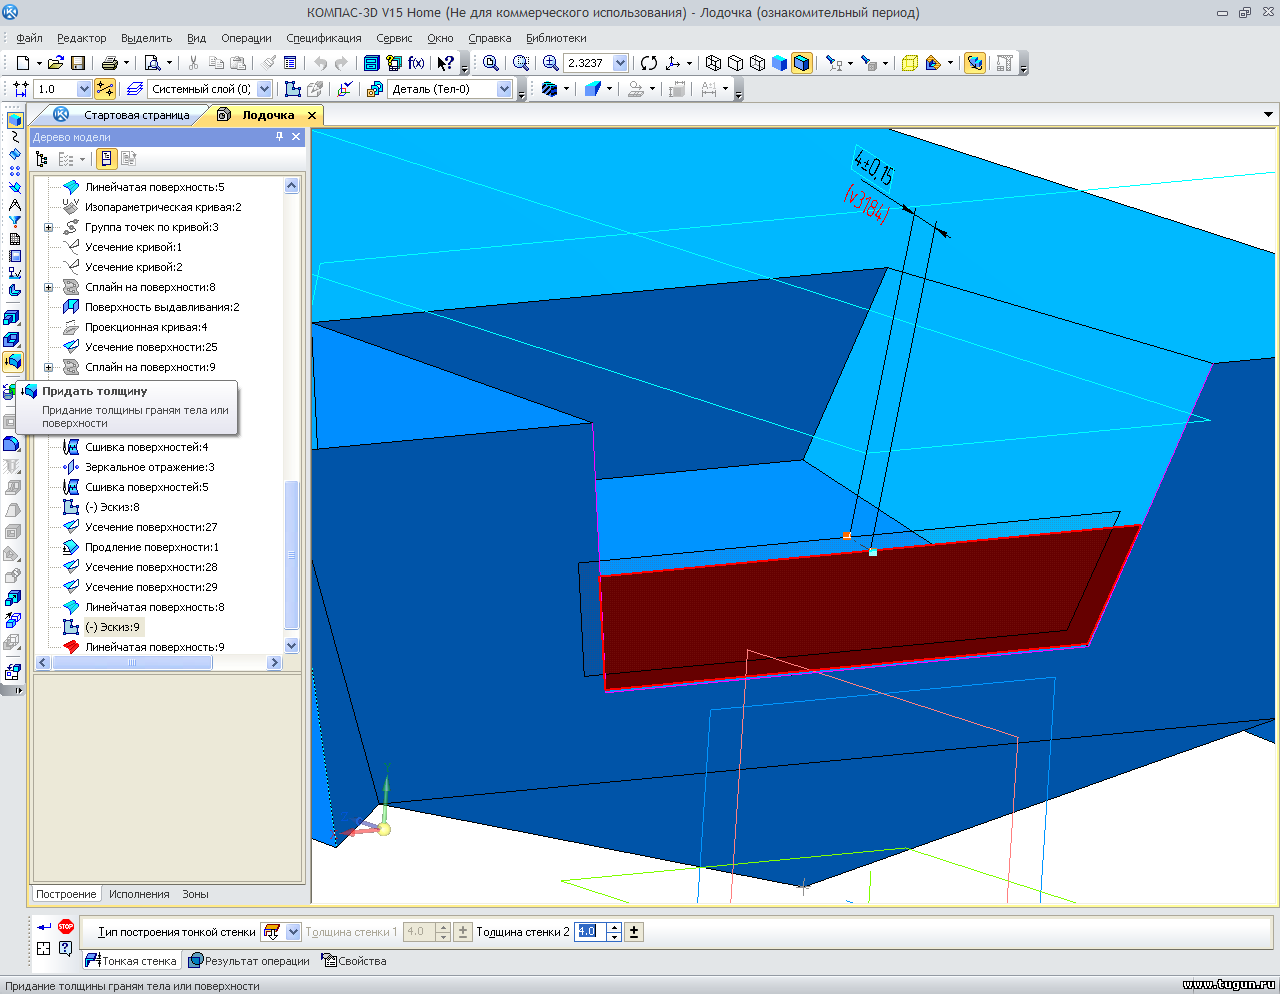Open the Деталь (Тел-0) dropdown
1280x994 pixels.
pyautogui.click(x=504, y=89)
